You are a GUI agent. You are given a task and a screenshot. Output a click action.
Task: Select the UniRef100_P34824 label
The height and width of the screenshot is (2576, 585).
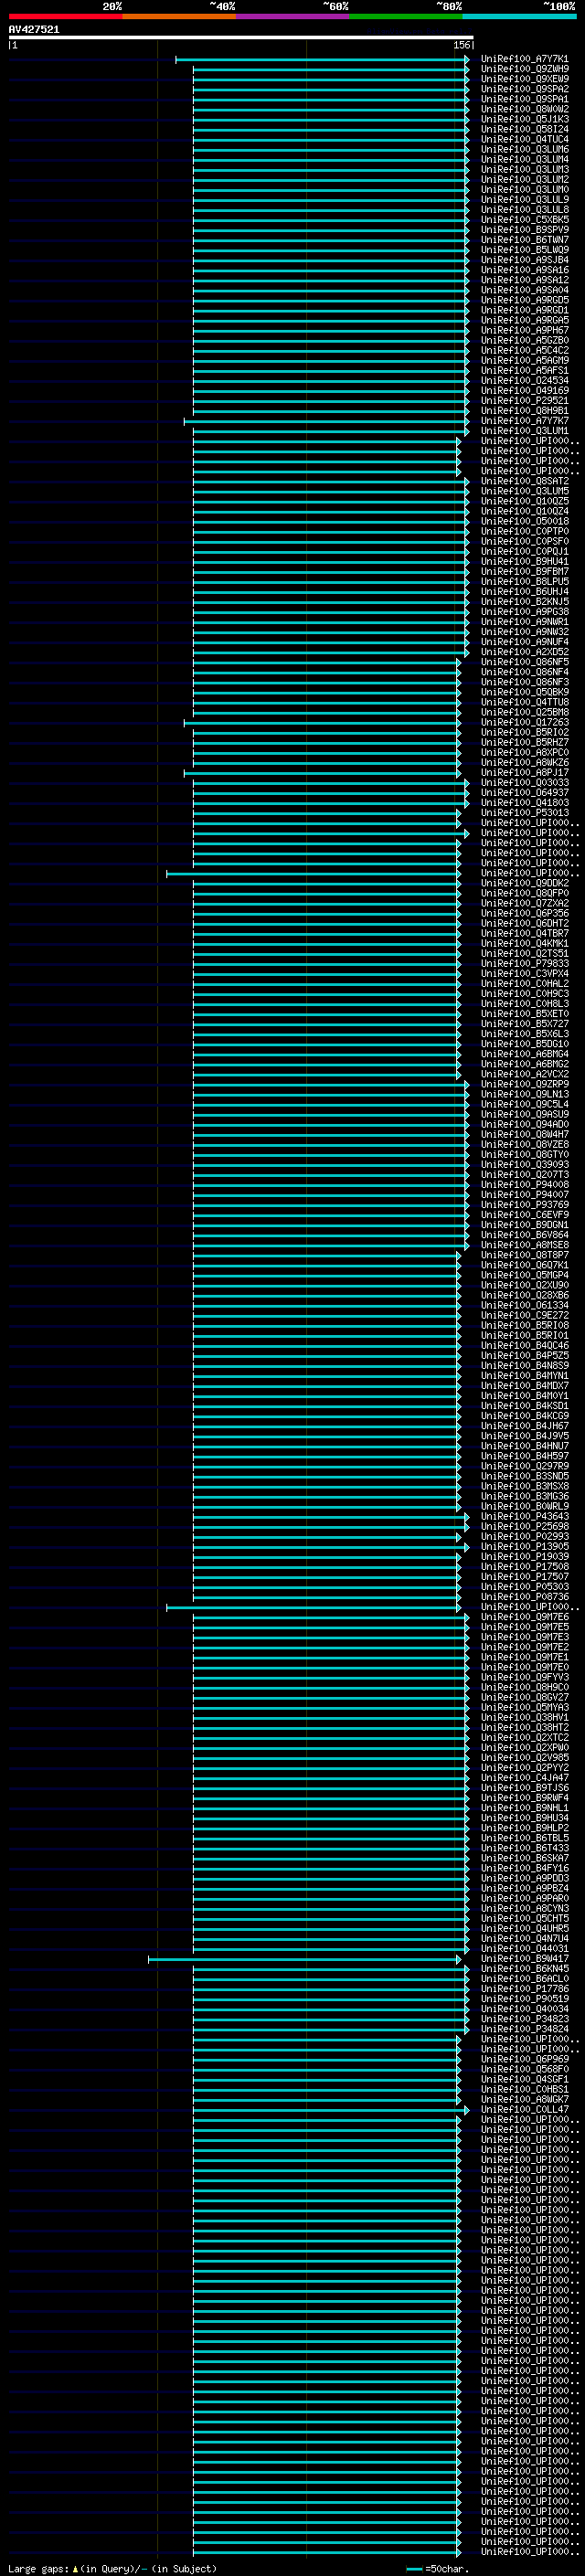point(525,2029)
